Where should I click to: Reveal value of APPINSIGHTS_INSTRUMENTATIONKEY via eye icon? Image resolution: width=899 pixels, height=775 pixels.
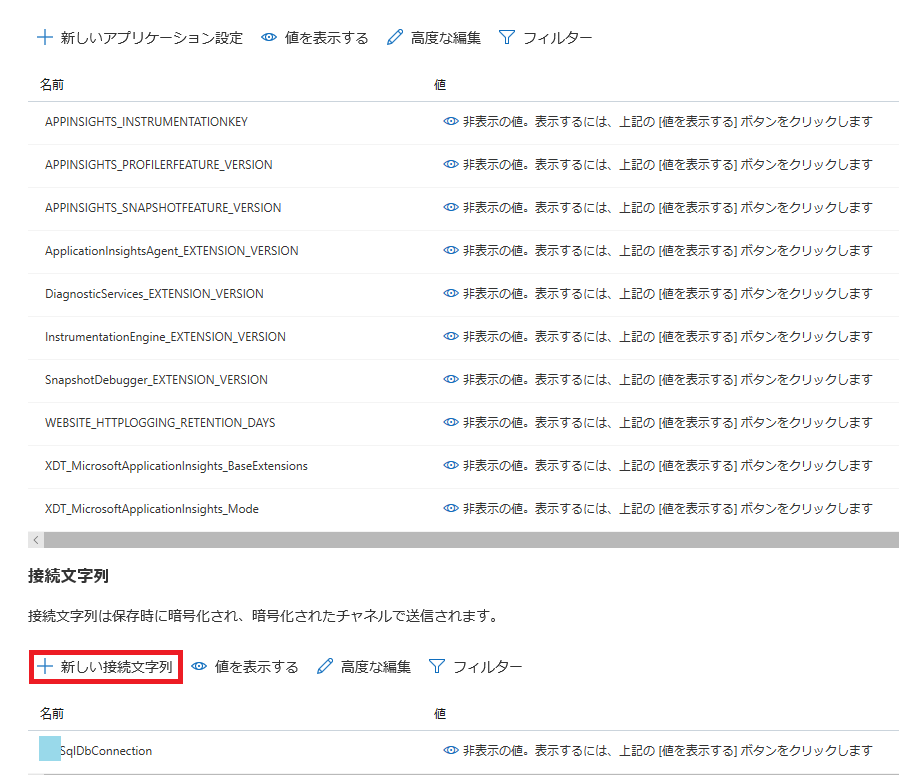pyautogui.click(x=451, y=122)
